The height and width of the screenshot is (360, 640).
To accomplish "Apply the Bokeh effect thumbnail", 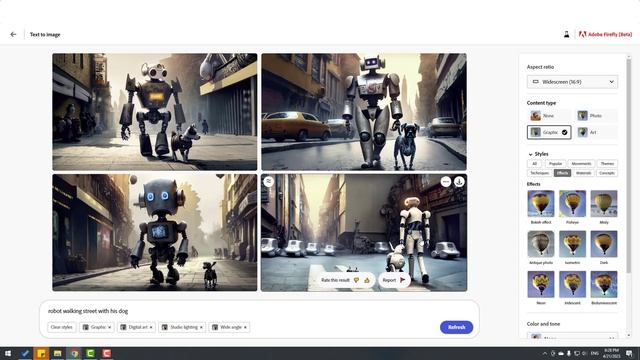I will pyautogui.click(x=540, y=204).
